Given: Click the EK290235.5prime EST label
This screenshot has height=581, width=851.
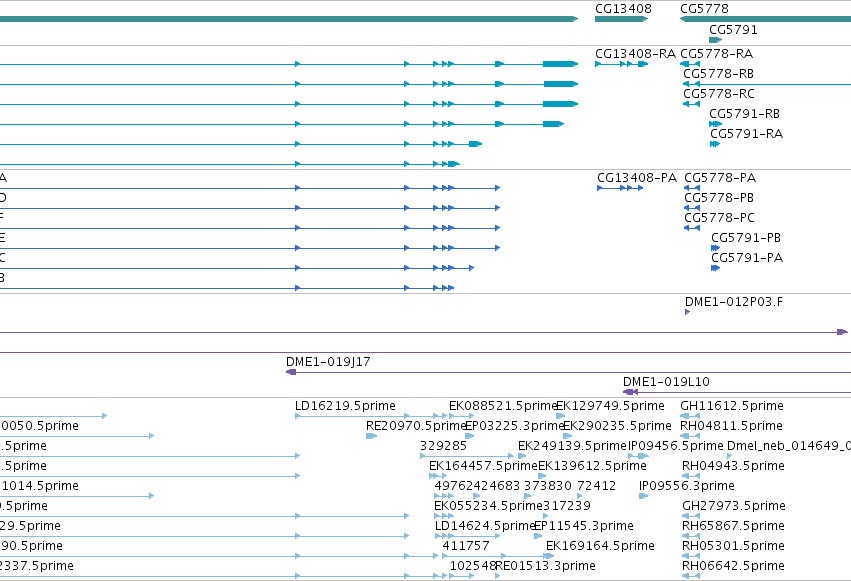Looking at the screenshot, I should point(617,426).
